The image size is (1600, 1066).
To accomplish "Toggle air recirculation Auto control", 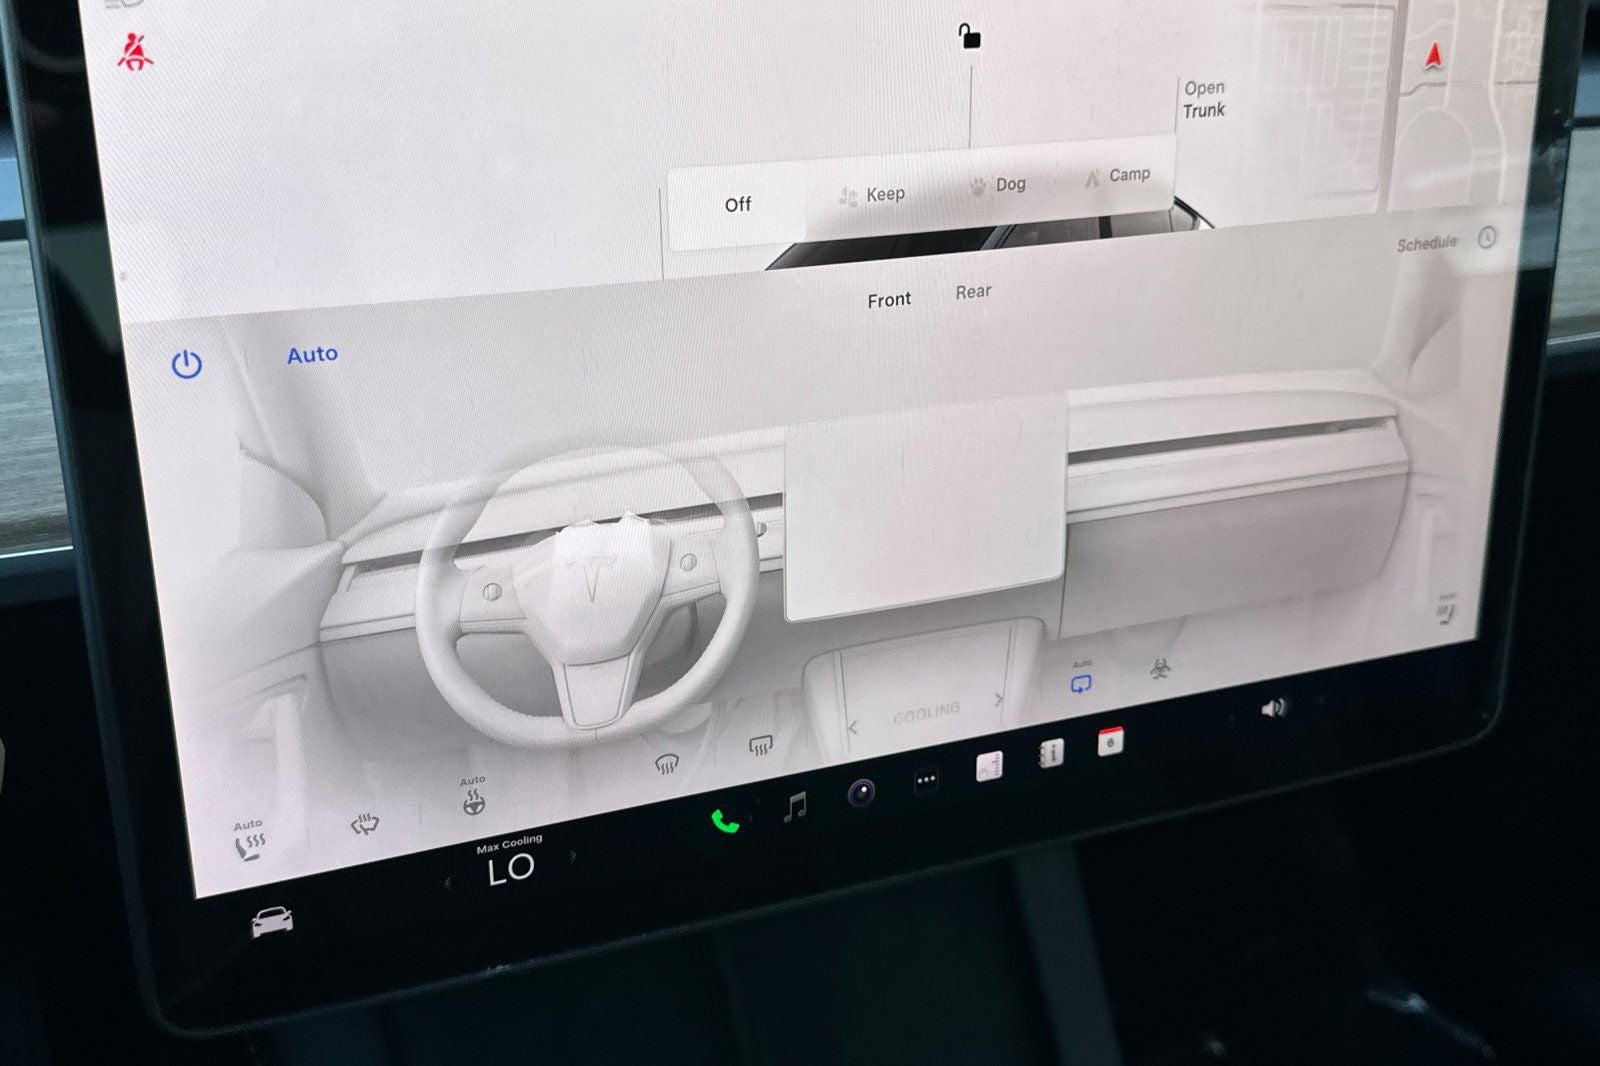I will point(1082,682).
